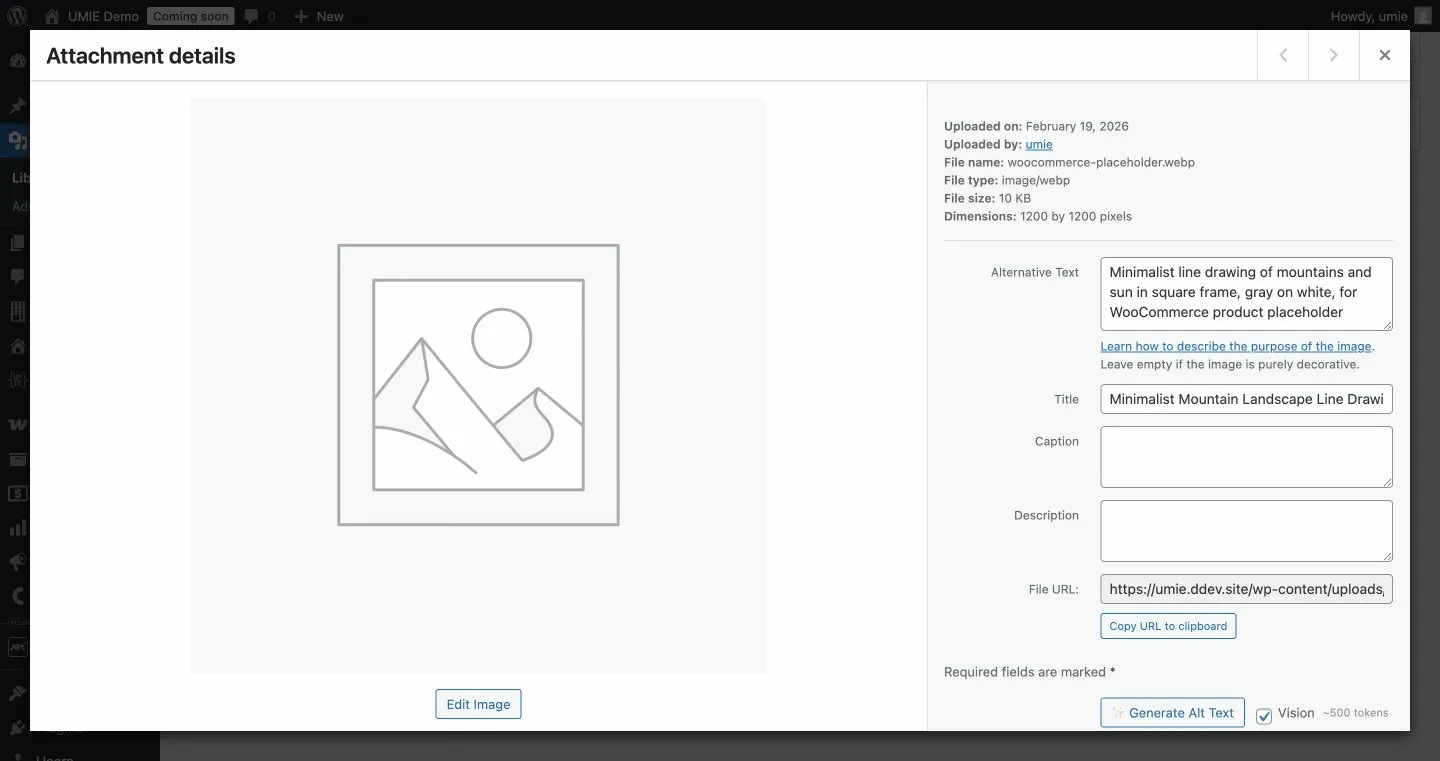Open Appearance via the paintbrush sidebar icon

[17, 692]
